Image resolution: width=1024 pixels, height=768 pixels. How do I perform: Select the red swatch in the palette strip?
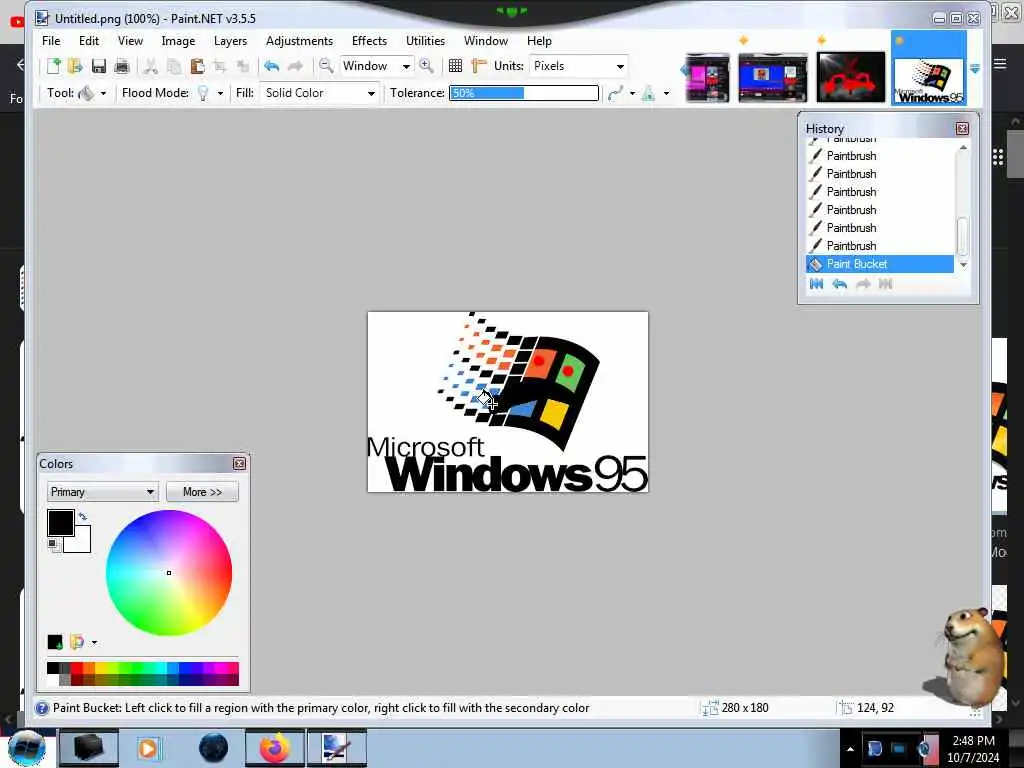pos(76,667)
